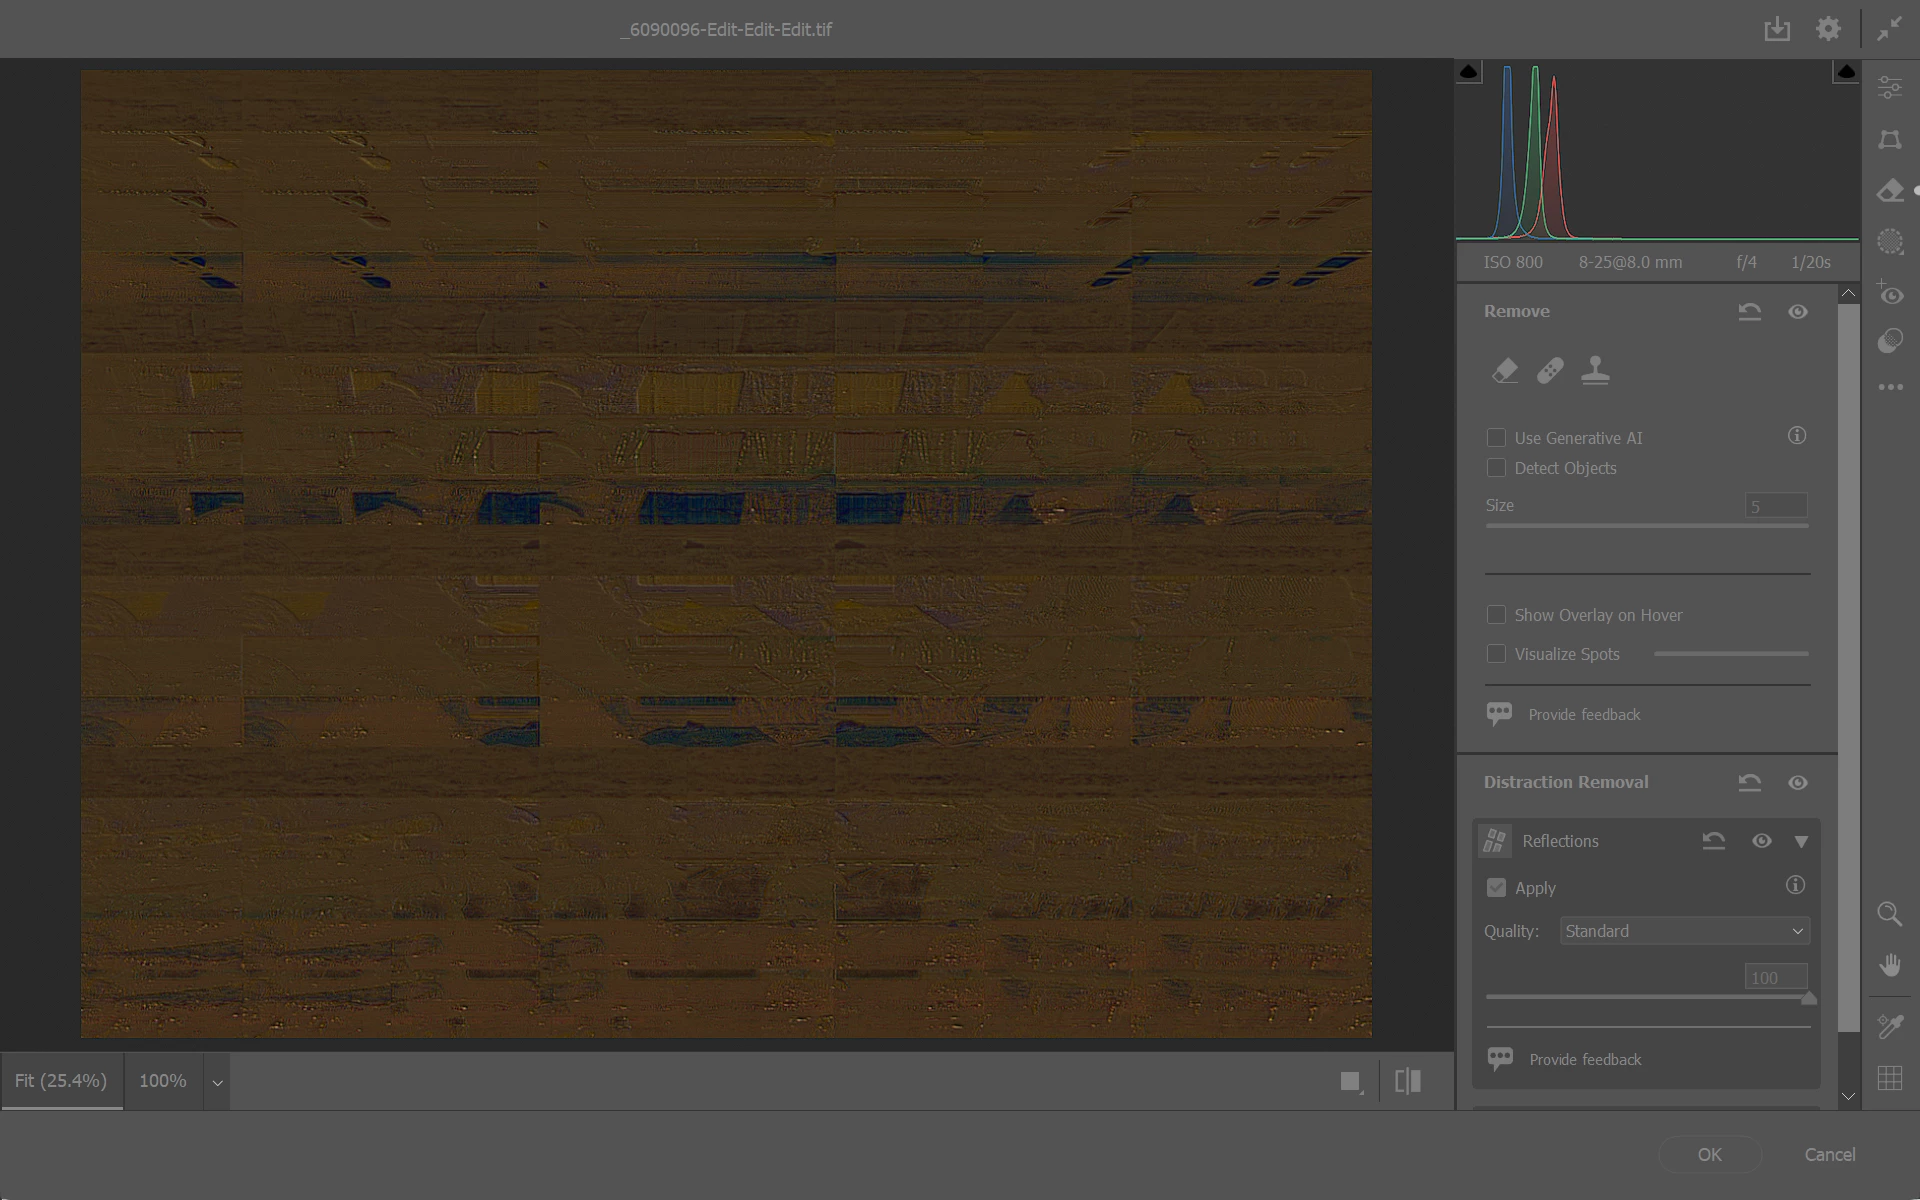Click the Zoom magnifier tool
Viewport: 1920px width, 1200px height.
[x=1889, y=914]
